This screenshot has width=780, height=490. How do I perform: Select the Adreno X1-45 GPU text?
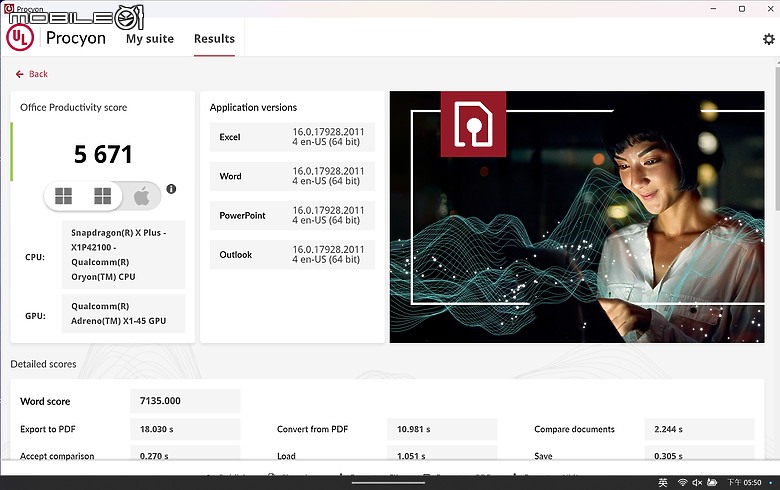click(x=118, y=313)
